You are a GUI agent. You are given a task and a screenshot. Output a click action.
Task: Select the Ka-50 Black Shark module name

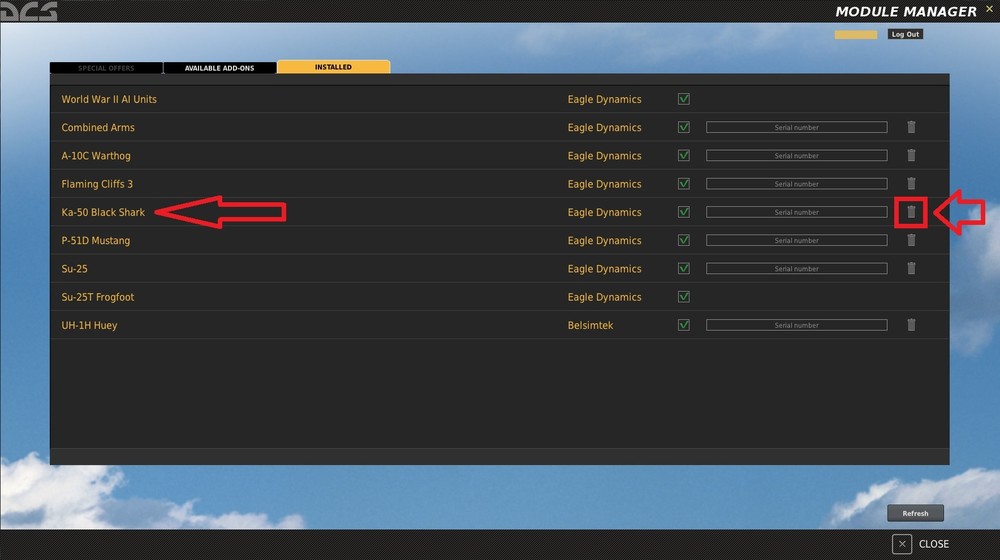click(103, 212)
